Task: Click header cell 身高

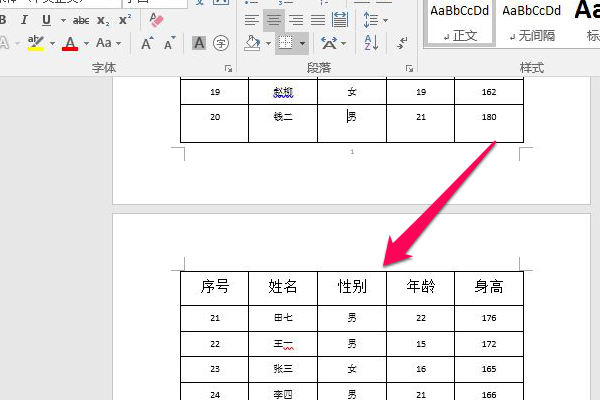Action: click(489, 287)
